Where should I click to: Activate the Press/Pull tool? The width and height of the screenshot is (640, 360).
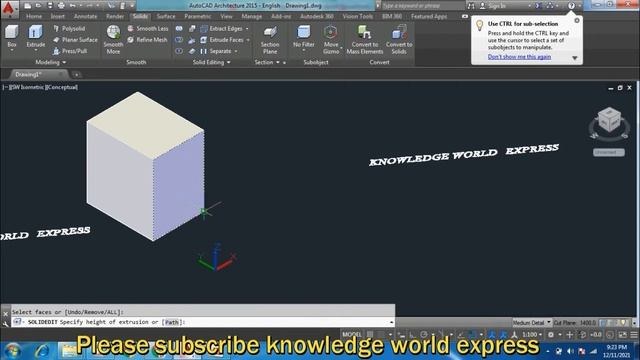click(x=70, y=51)
